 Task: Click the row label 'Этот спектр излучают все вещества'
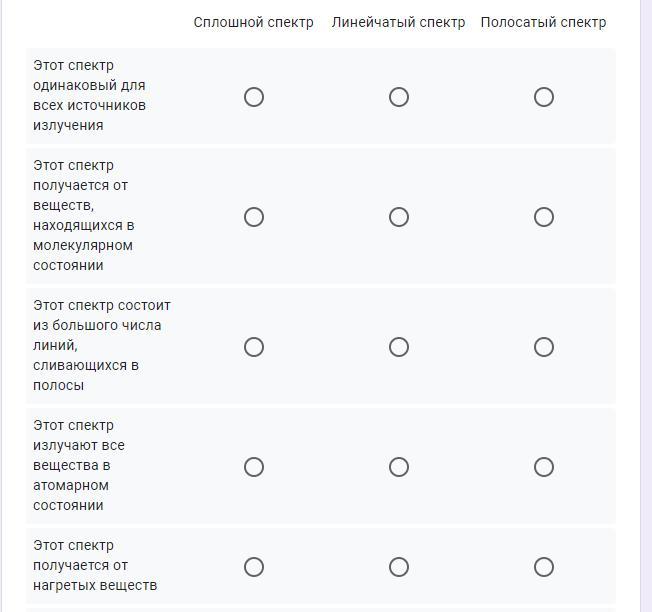coord(79,465)
